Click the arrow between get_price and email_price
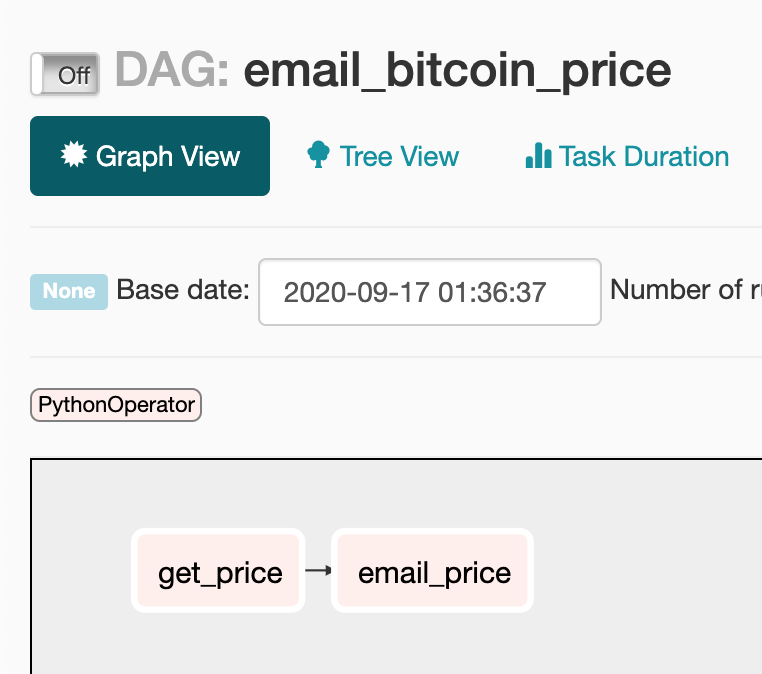This screenshot has height=674, width=762. coord(318,570)
